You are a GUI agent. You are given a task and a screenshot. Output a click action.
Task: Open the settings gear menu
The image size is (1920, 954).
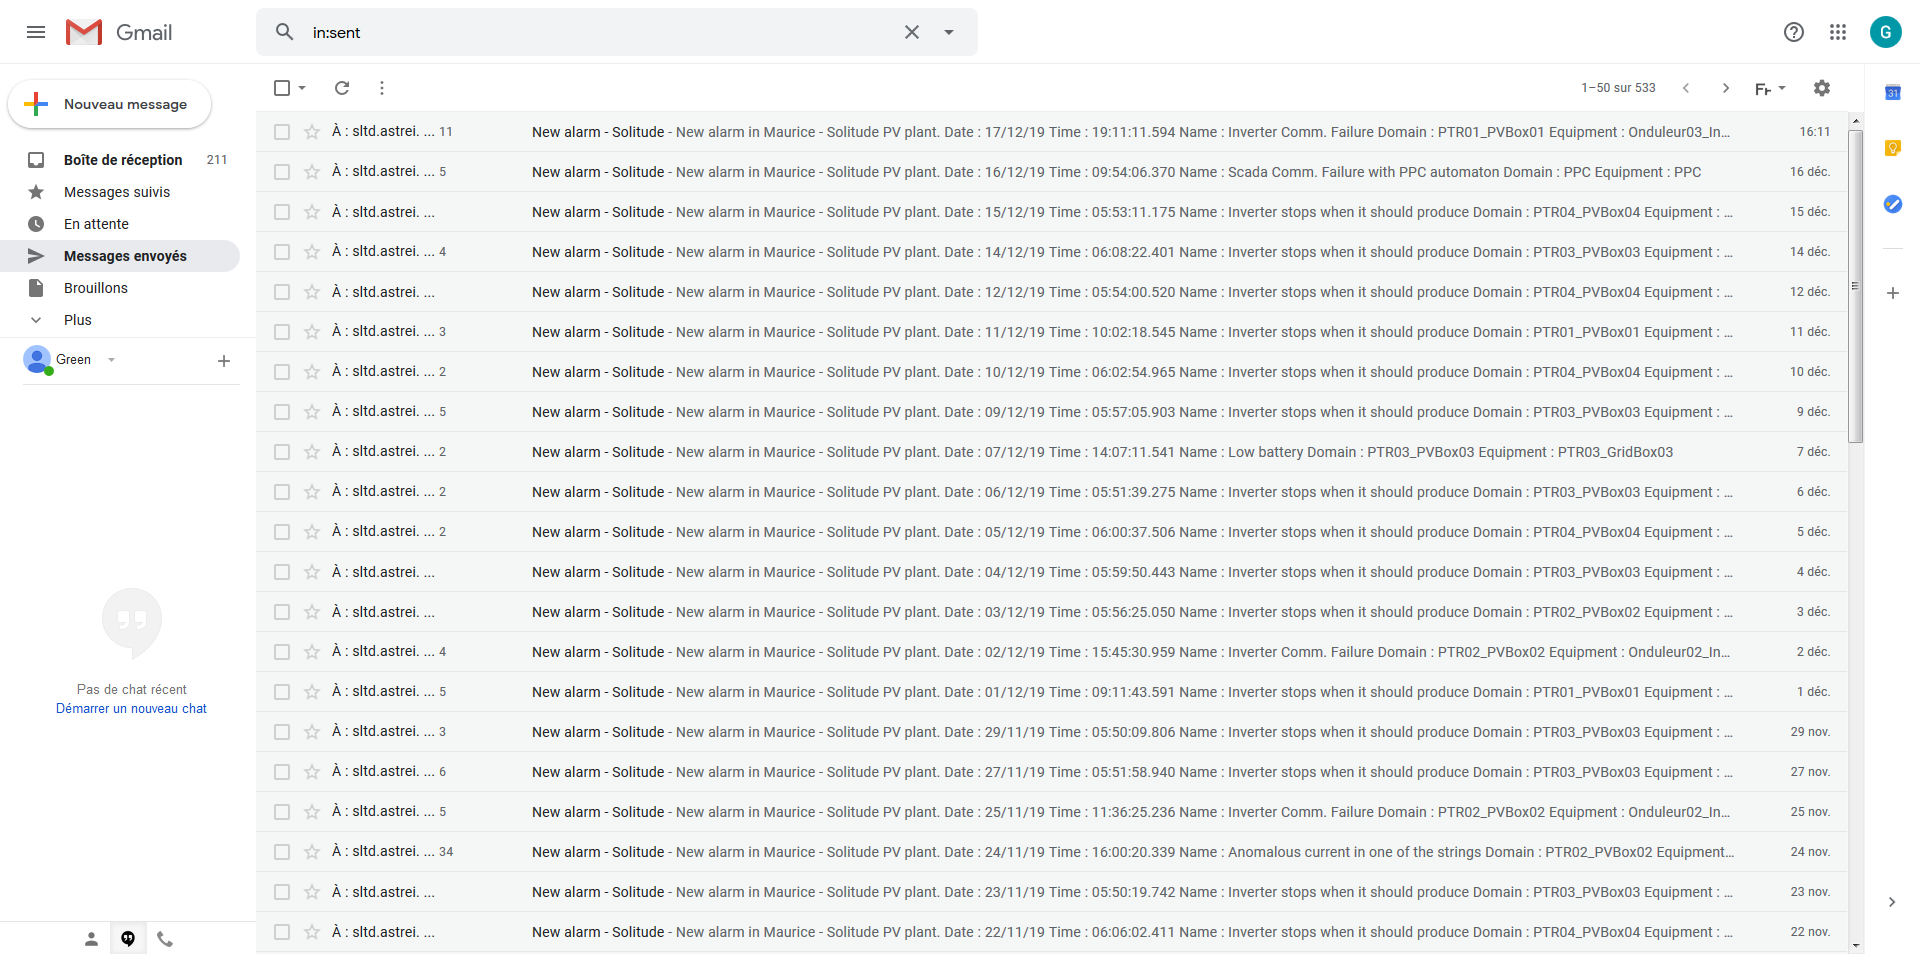pyautogui.click(x=1822, y=88)
